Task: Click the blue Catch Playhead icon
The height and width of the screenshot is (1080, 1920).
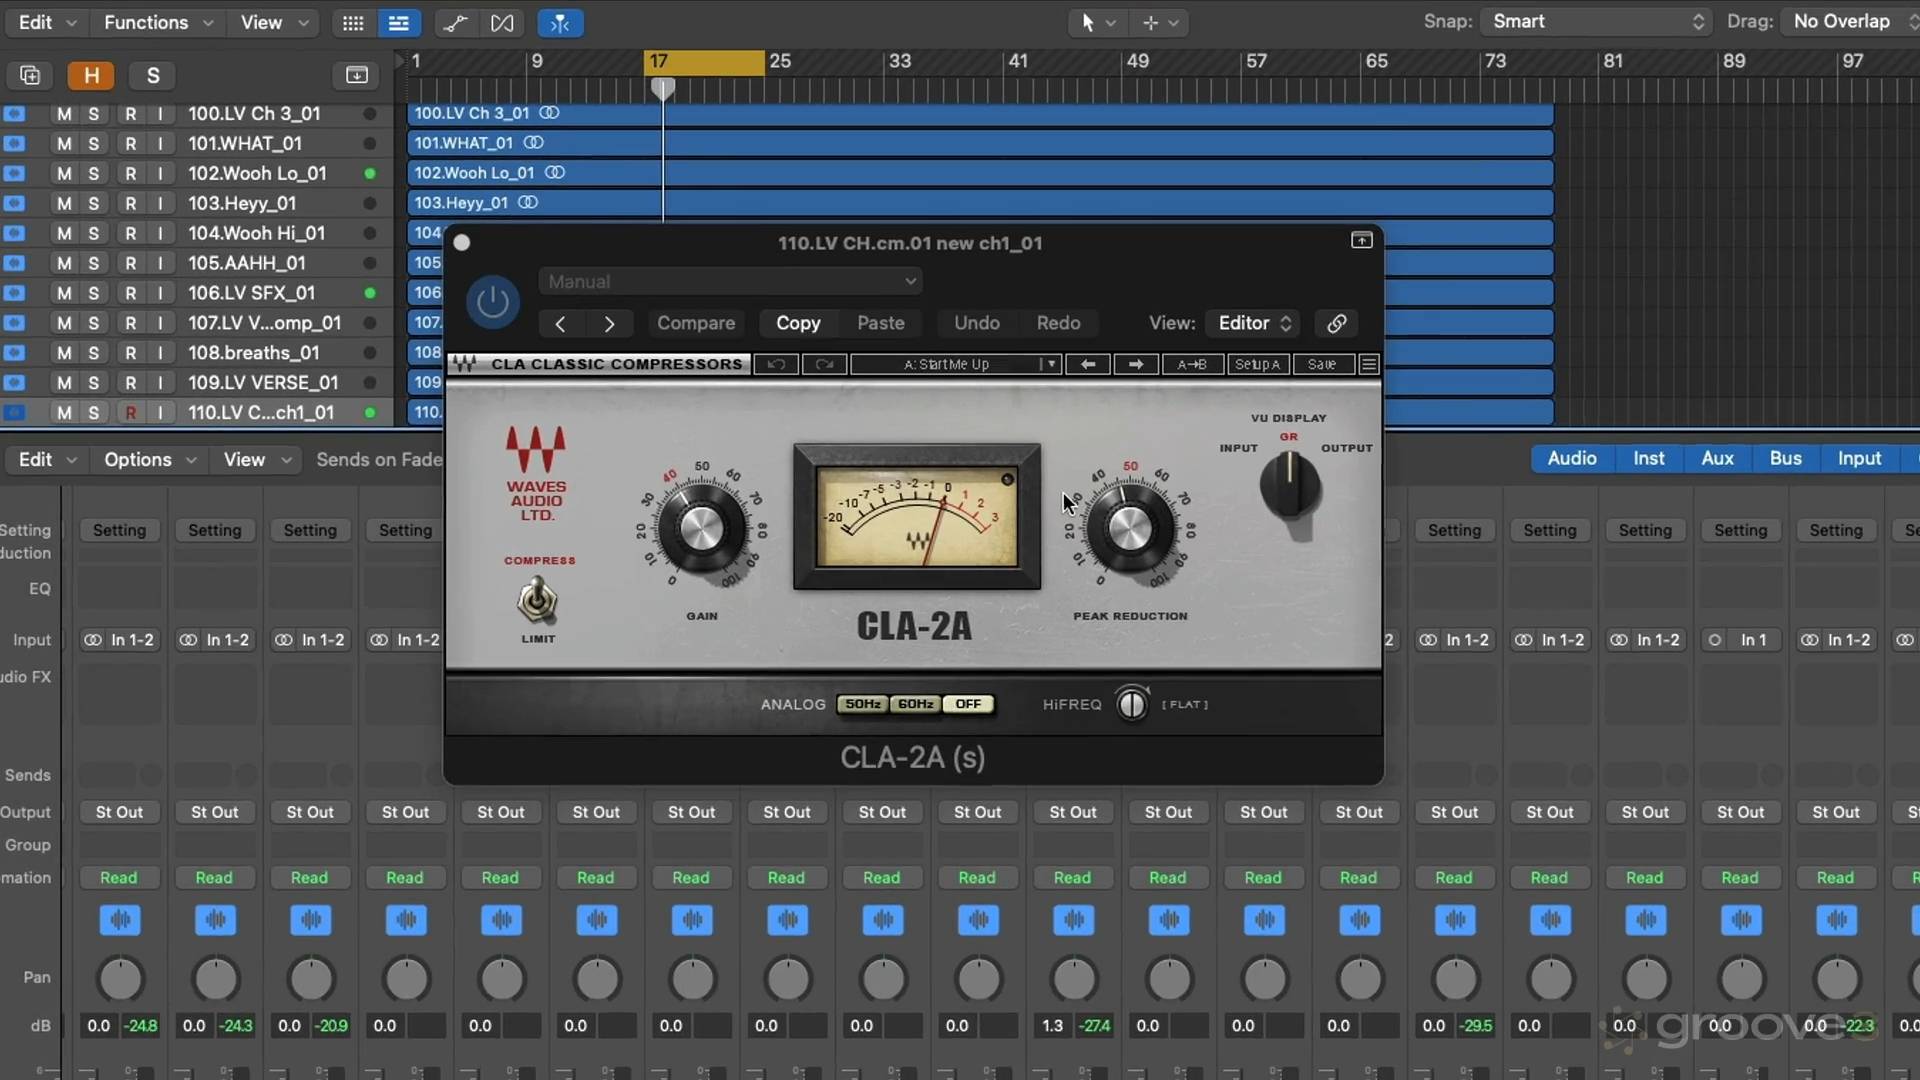Action: coord(560,22)
